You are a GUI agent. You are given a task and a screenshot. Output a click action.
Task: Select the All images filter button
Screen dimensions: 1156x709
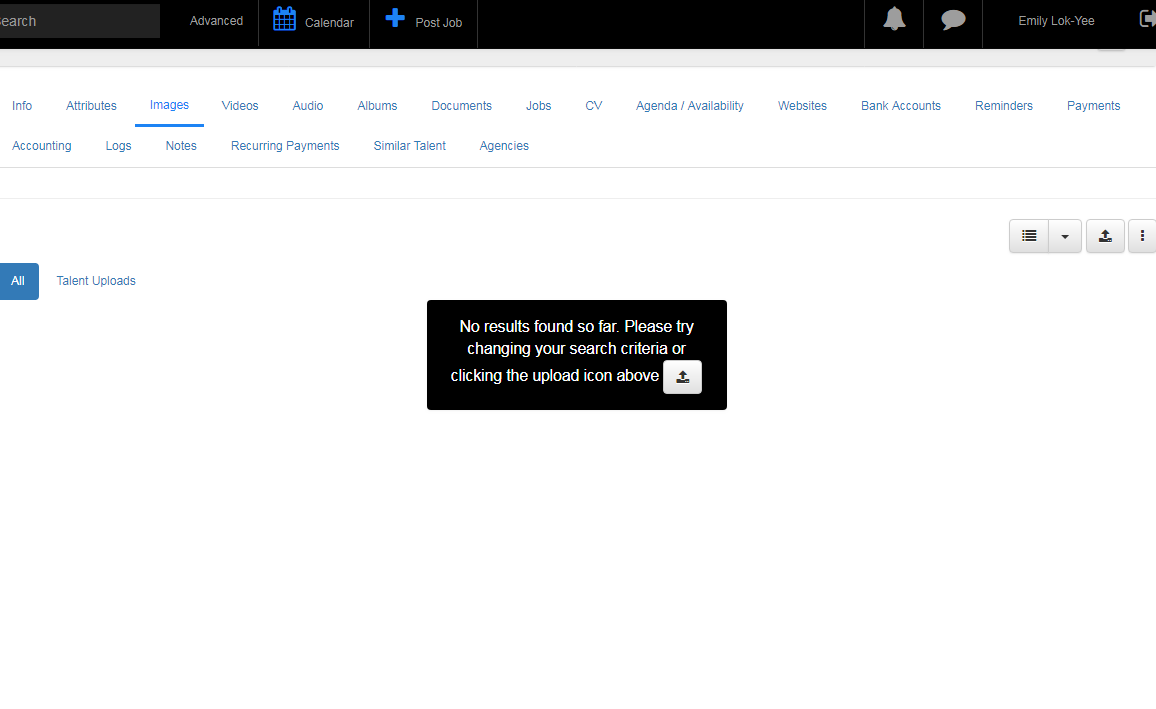pos(18,281)
